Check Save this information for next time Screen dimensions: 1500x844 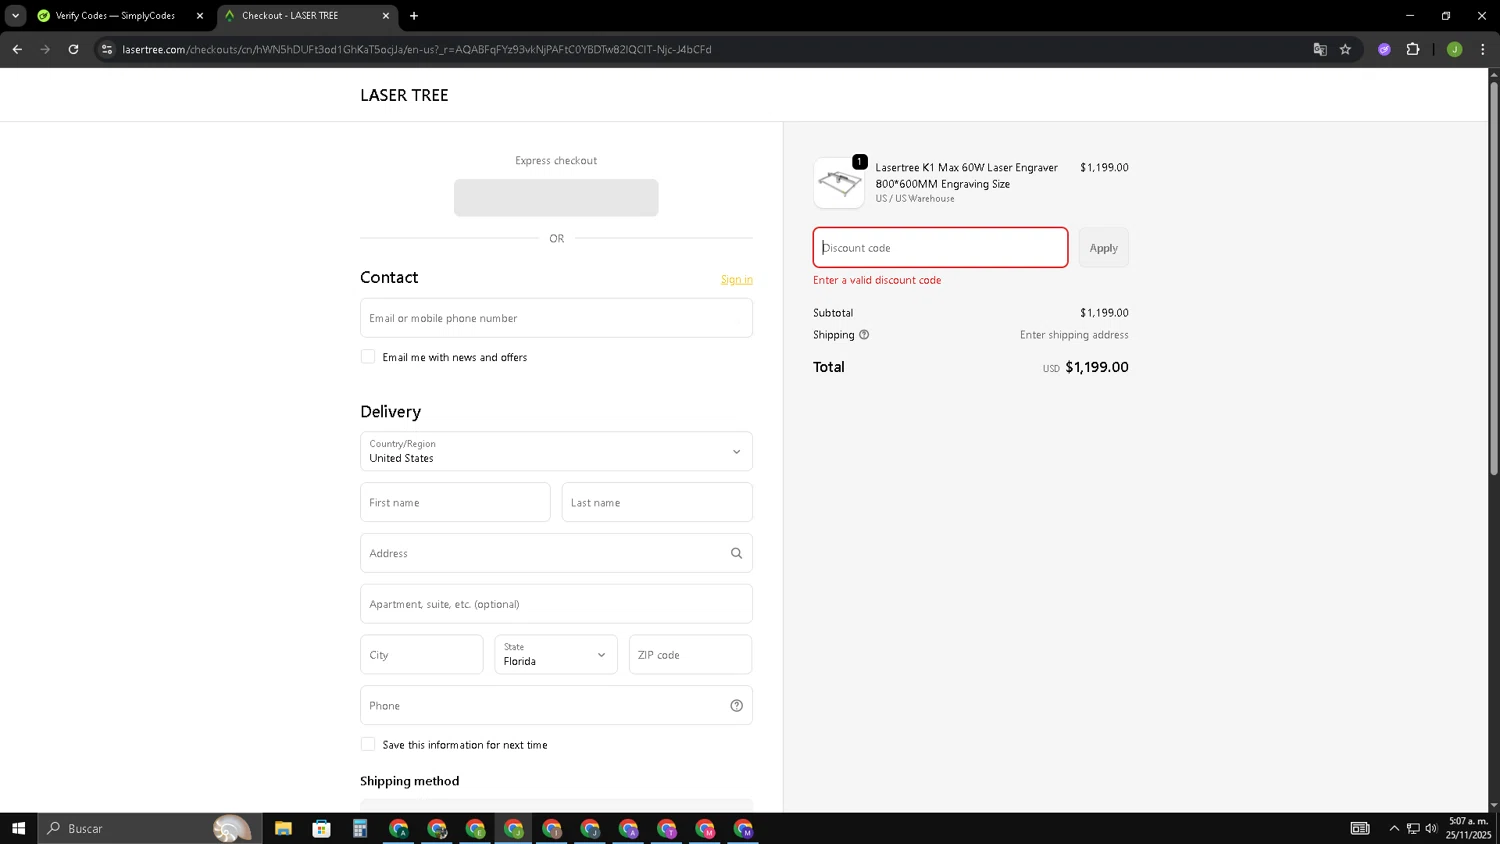click(368, 744)
